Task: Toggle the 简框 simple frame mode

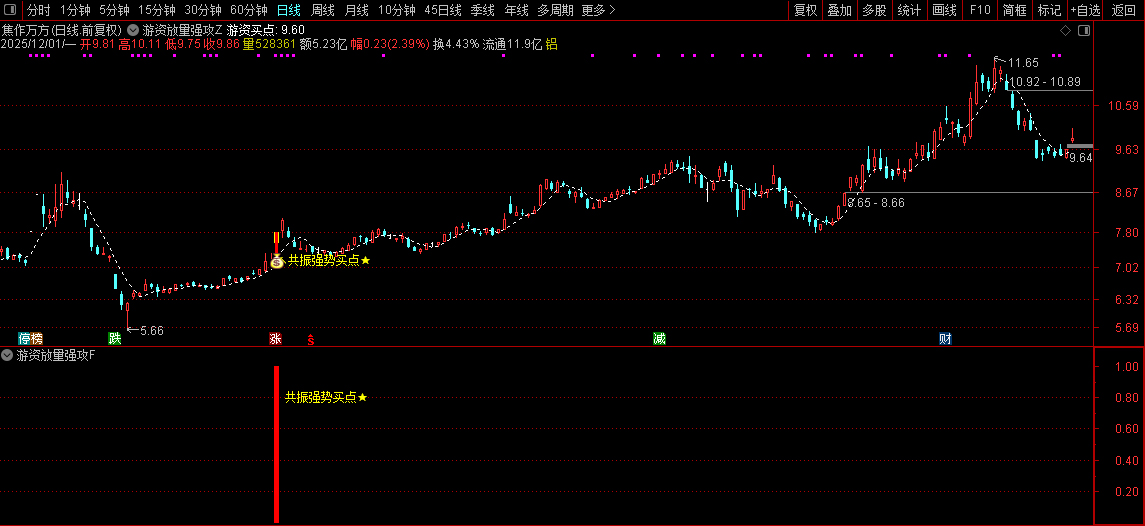Action: pyautogui.click(x=1015, y=10)
